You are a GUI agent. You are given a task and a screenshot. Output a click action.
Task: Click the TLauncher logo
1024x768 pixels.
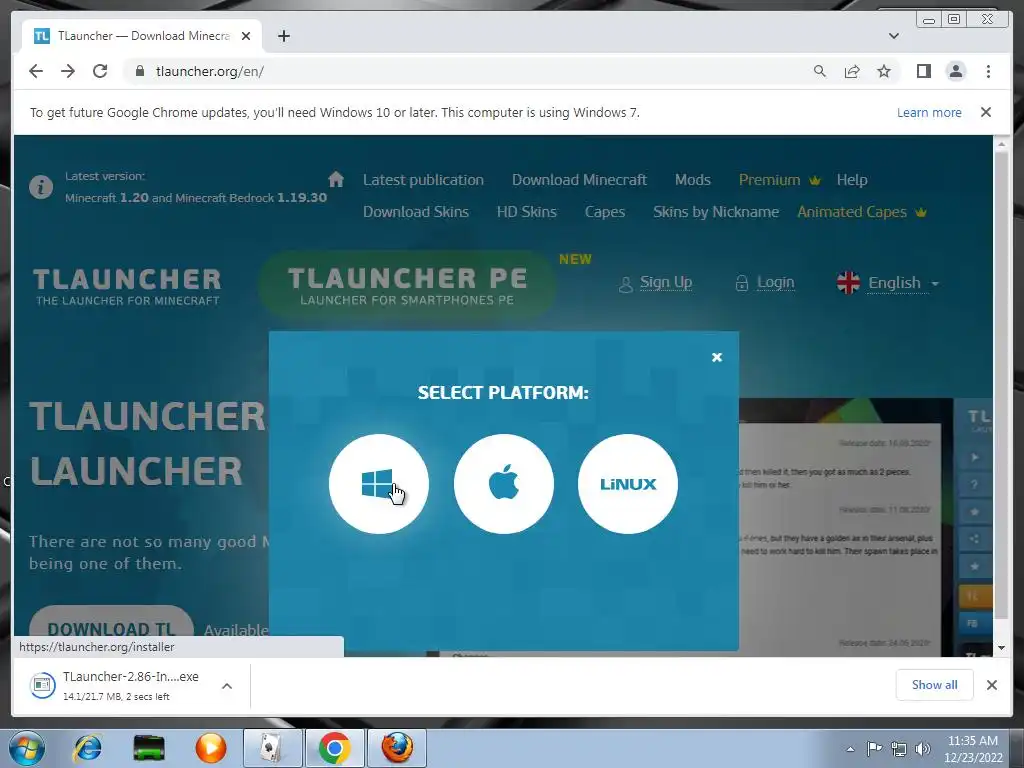[x=127, y=286]
